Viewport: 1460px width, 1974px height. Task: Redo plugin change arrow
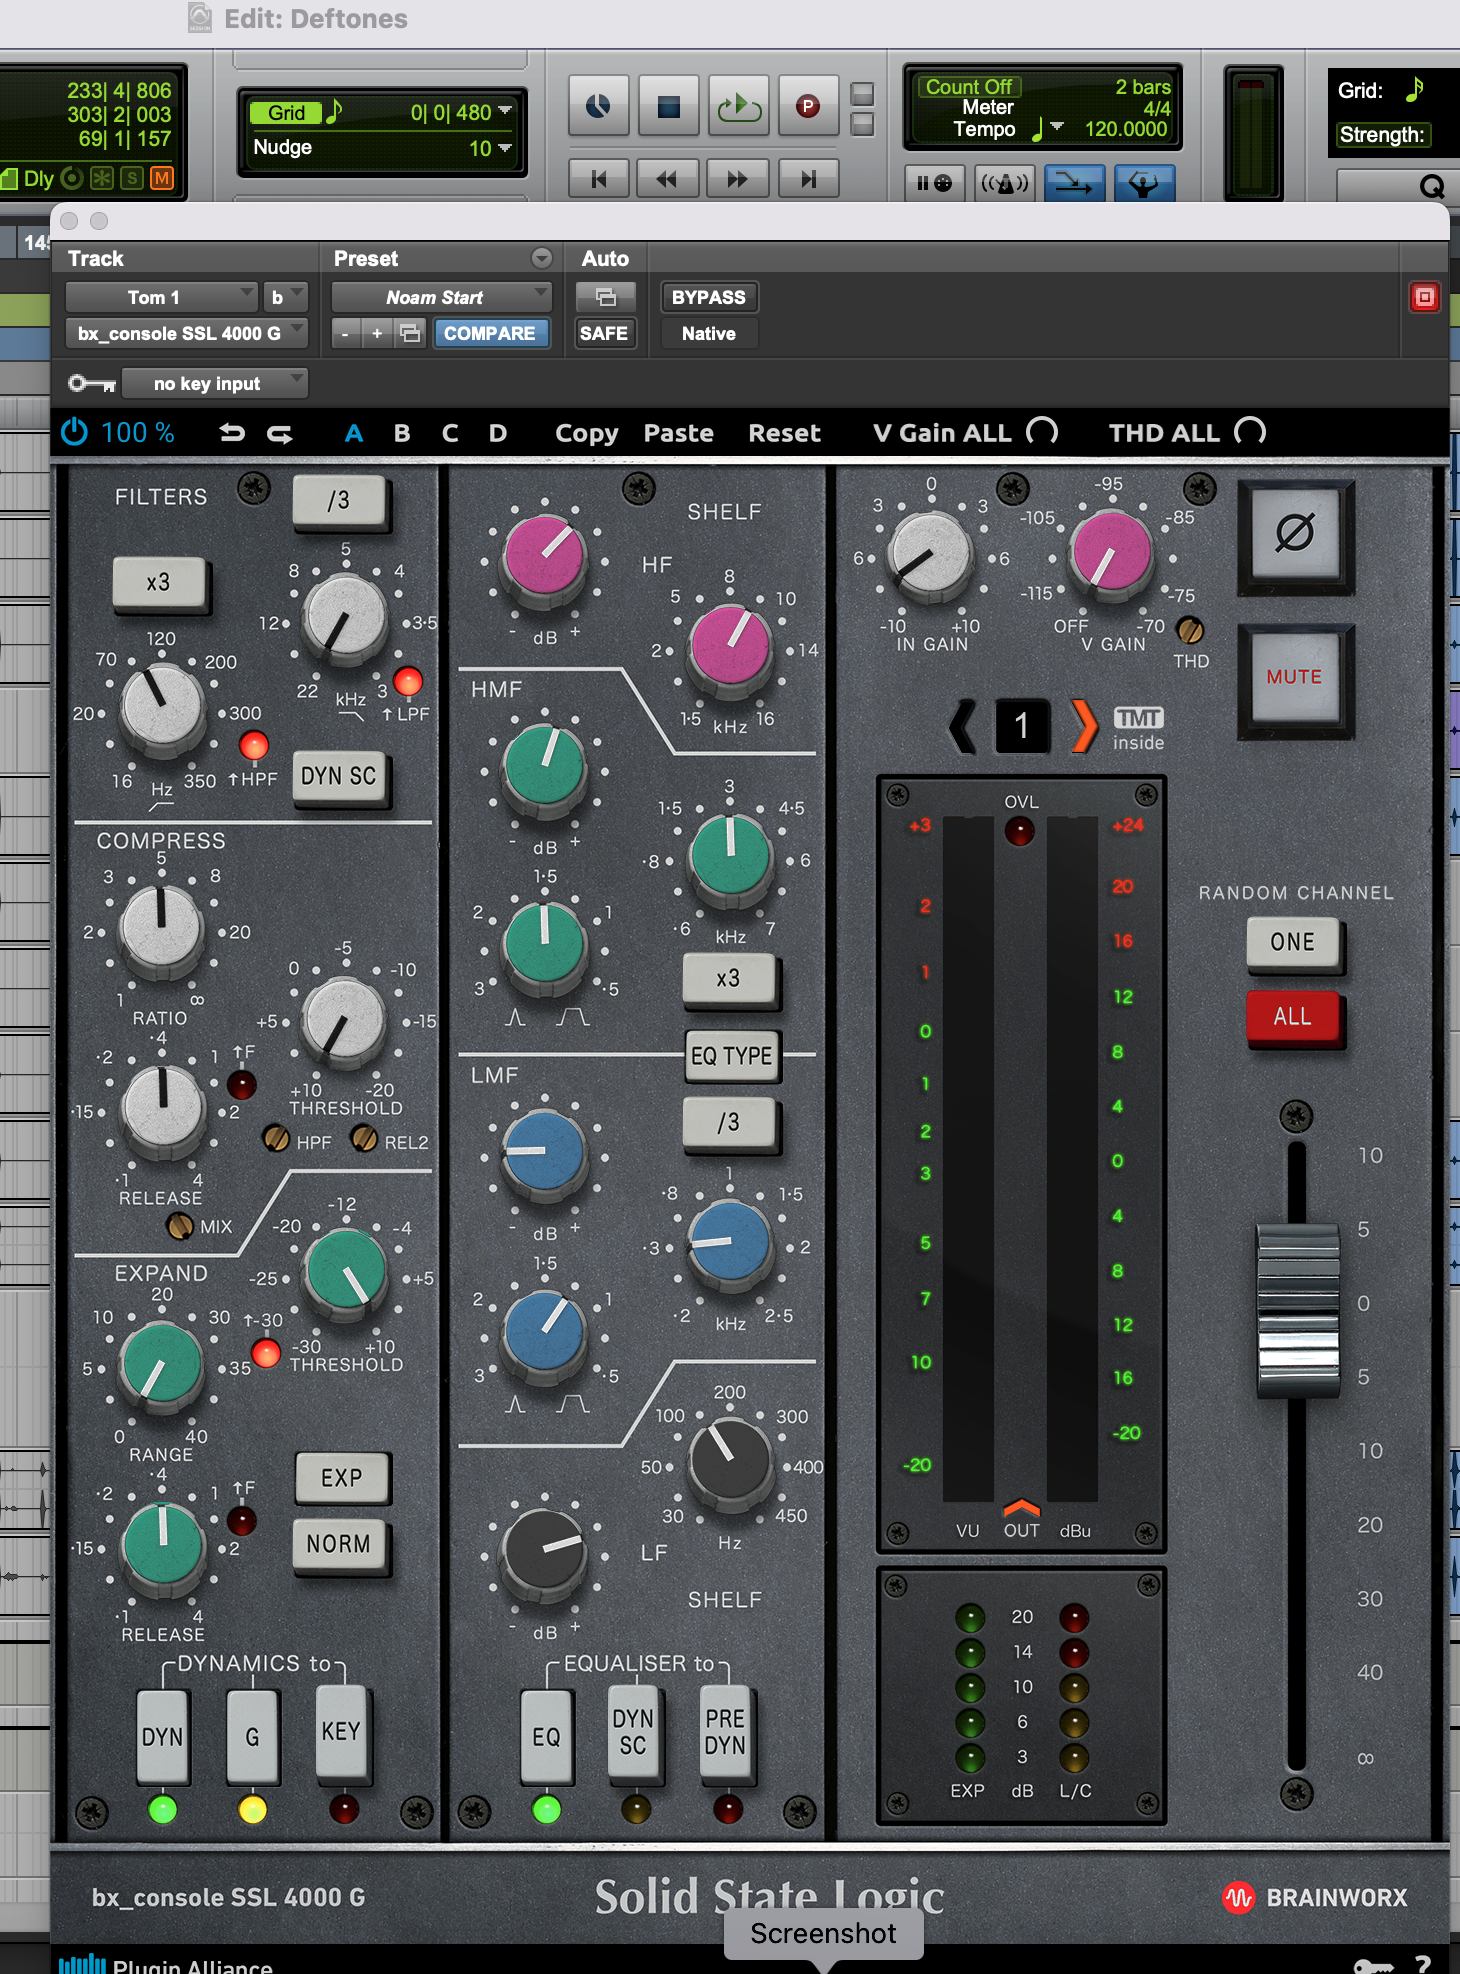pyautogui.click(x=280, y=434)
